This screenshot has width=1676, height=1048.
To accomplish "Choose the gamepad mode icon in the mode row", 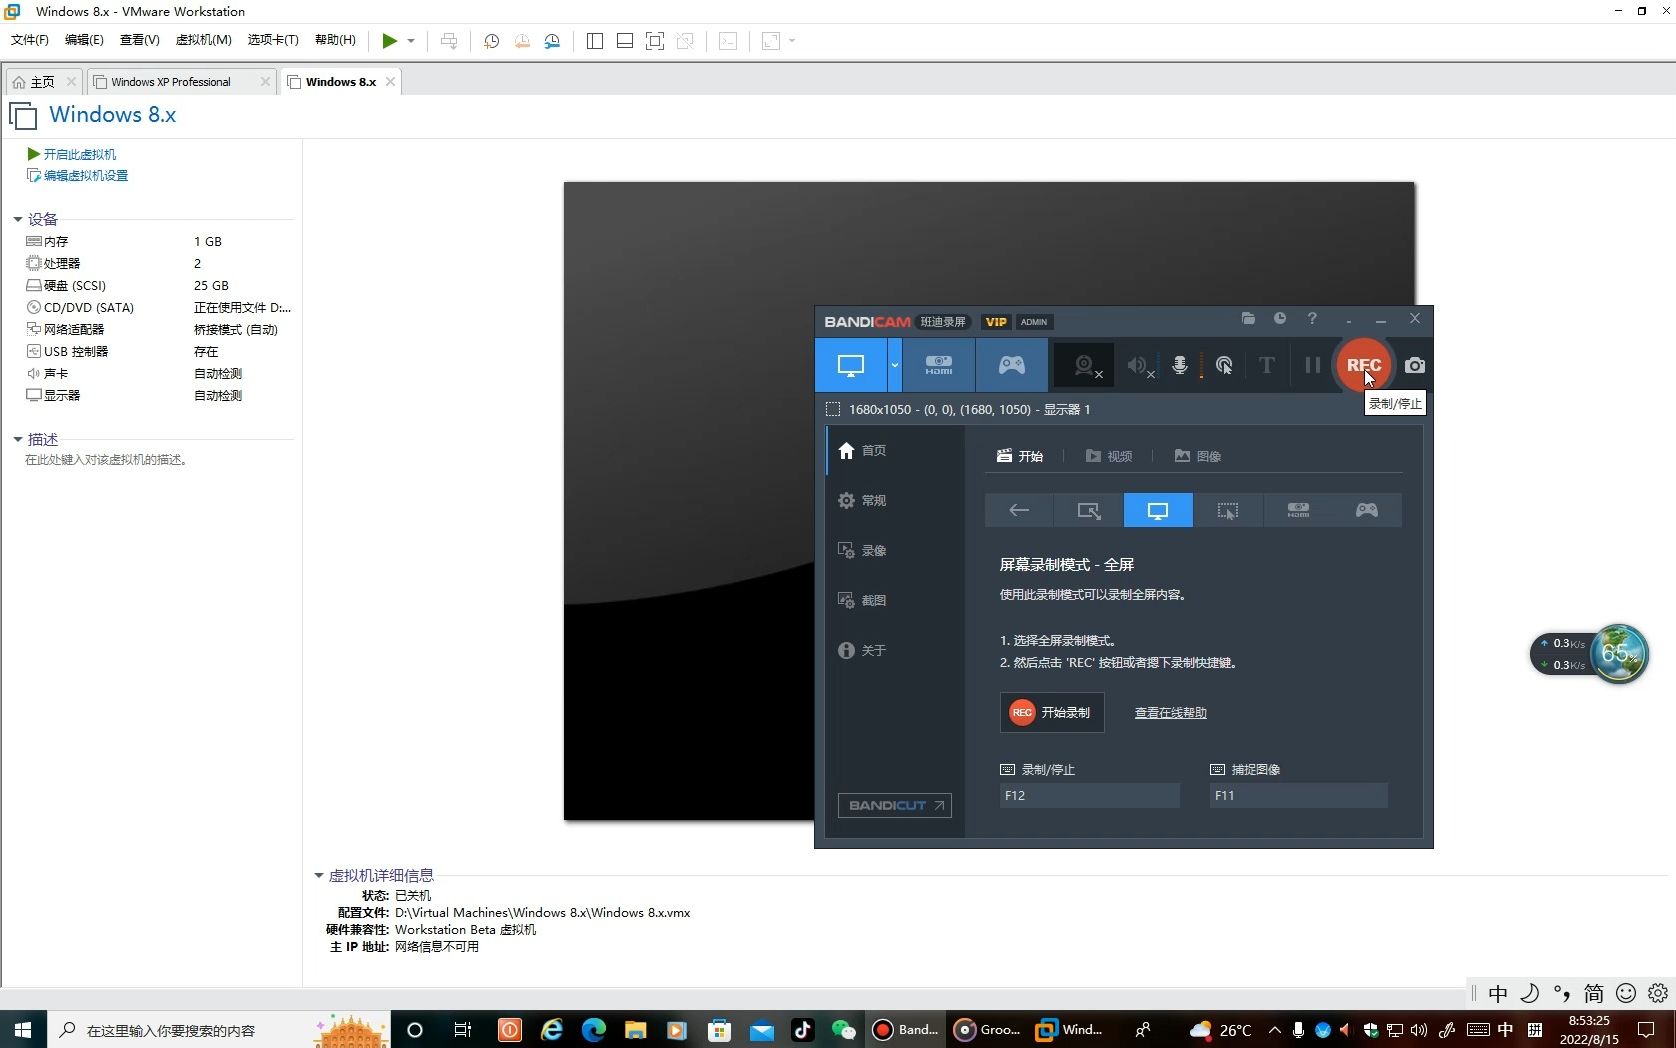I will (1366, 510).
